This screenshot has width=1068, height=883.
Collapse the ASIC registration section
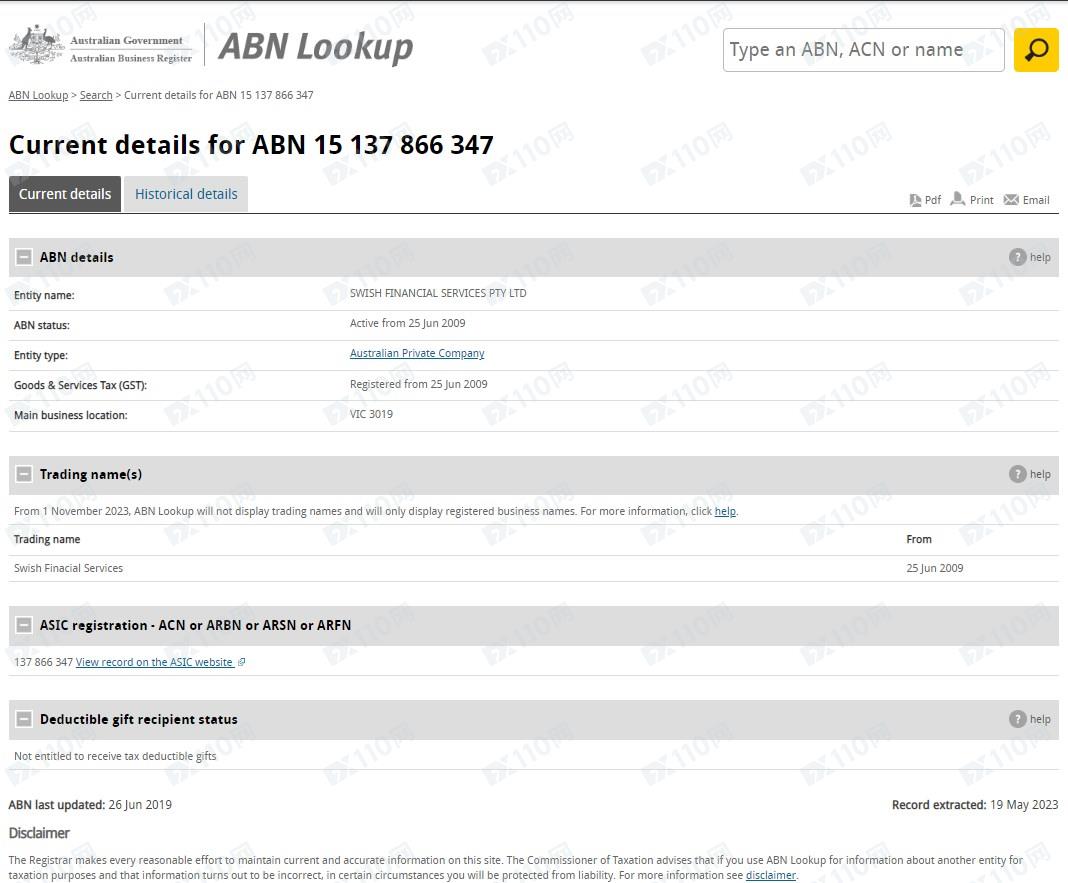(x=24, y=625)
